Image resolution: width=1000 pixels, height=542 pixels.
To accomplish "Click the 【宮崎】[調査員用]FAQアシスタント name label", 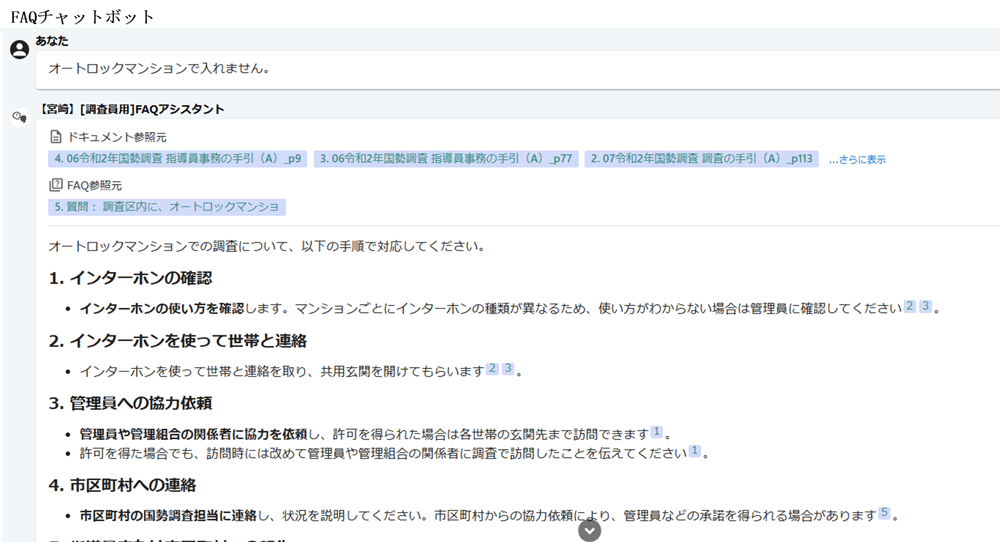I will click(131, 109).
